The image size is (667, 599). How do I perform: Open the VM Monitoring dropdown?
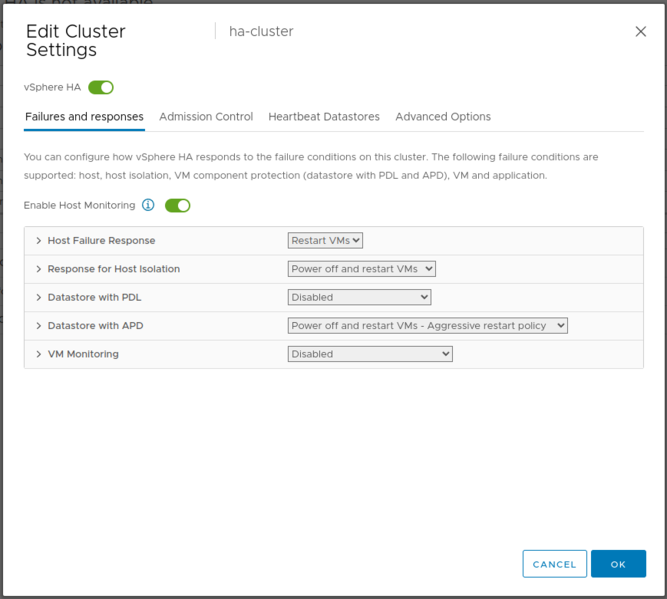370,354
